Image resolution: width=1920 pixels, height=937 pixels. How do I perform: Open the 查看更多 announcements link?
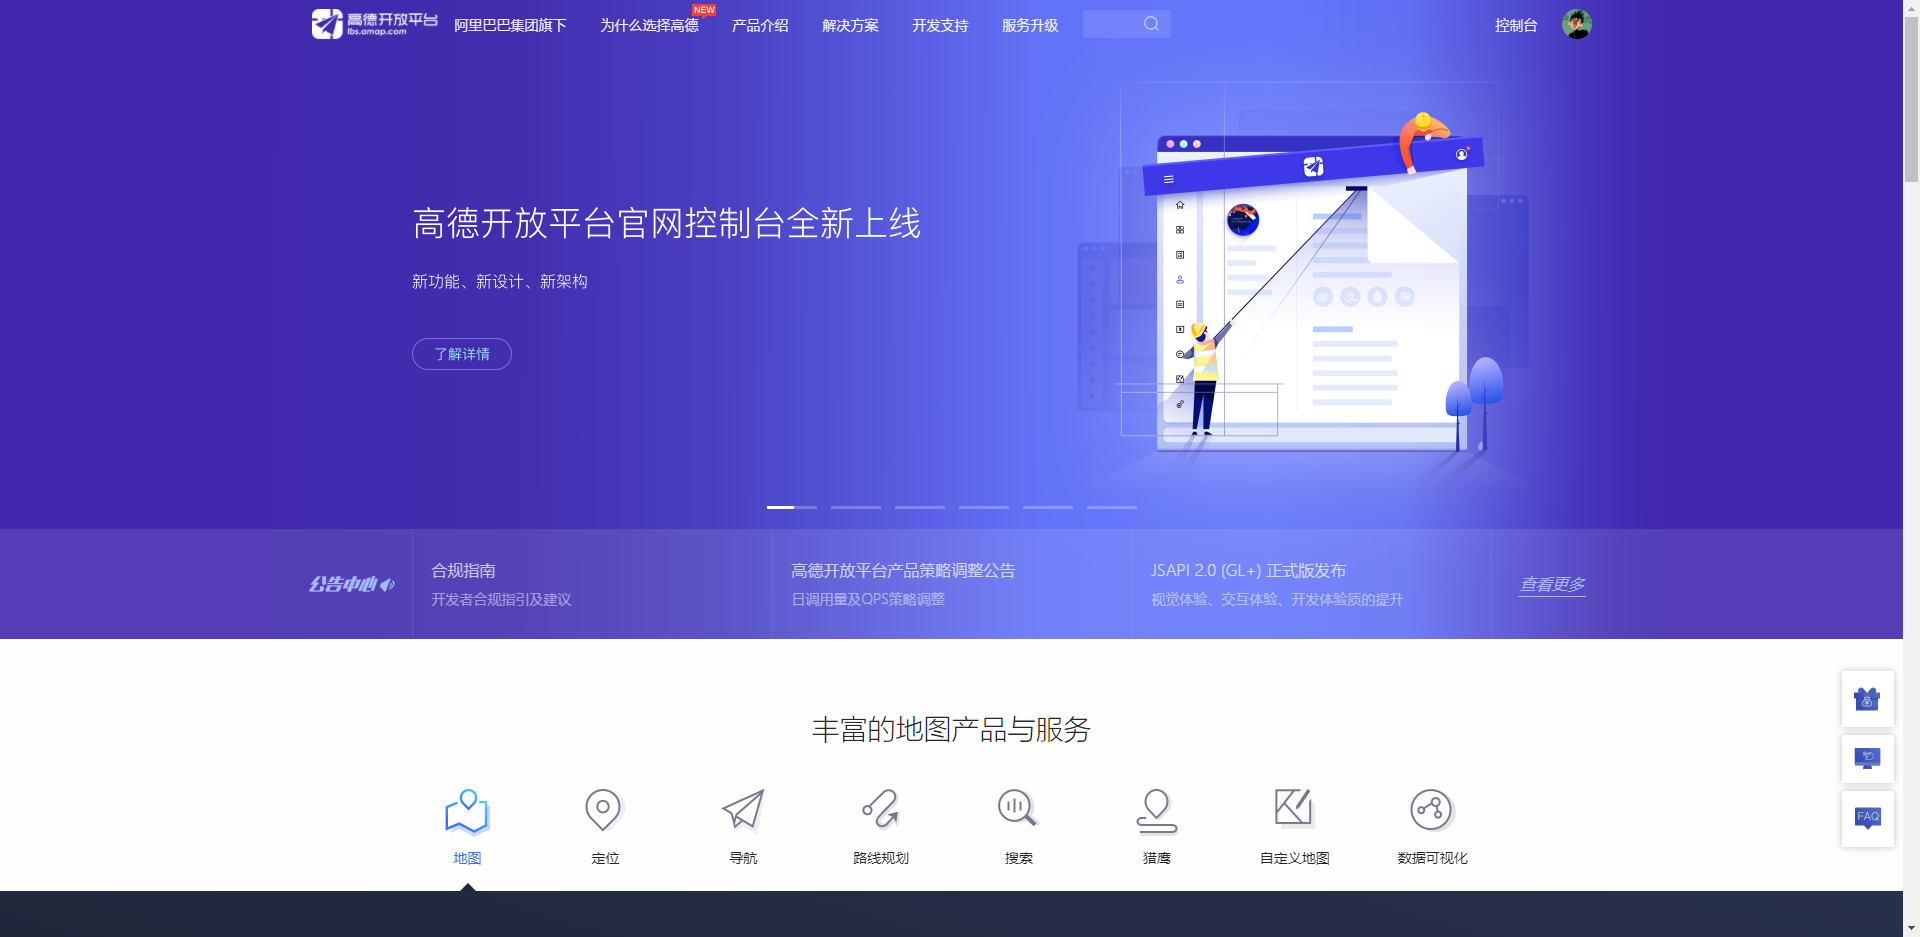click(x=1551, y=584)
